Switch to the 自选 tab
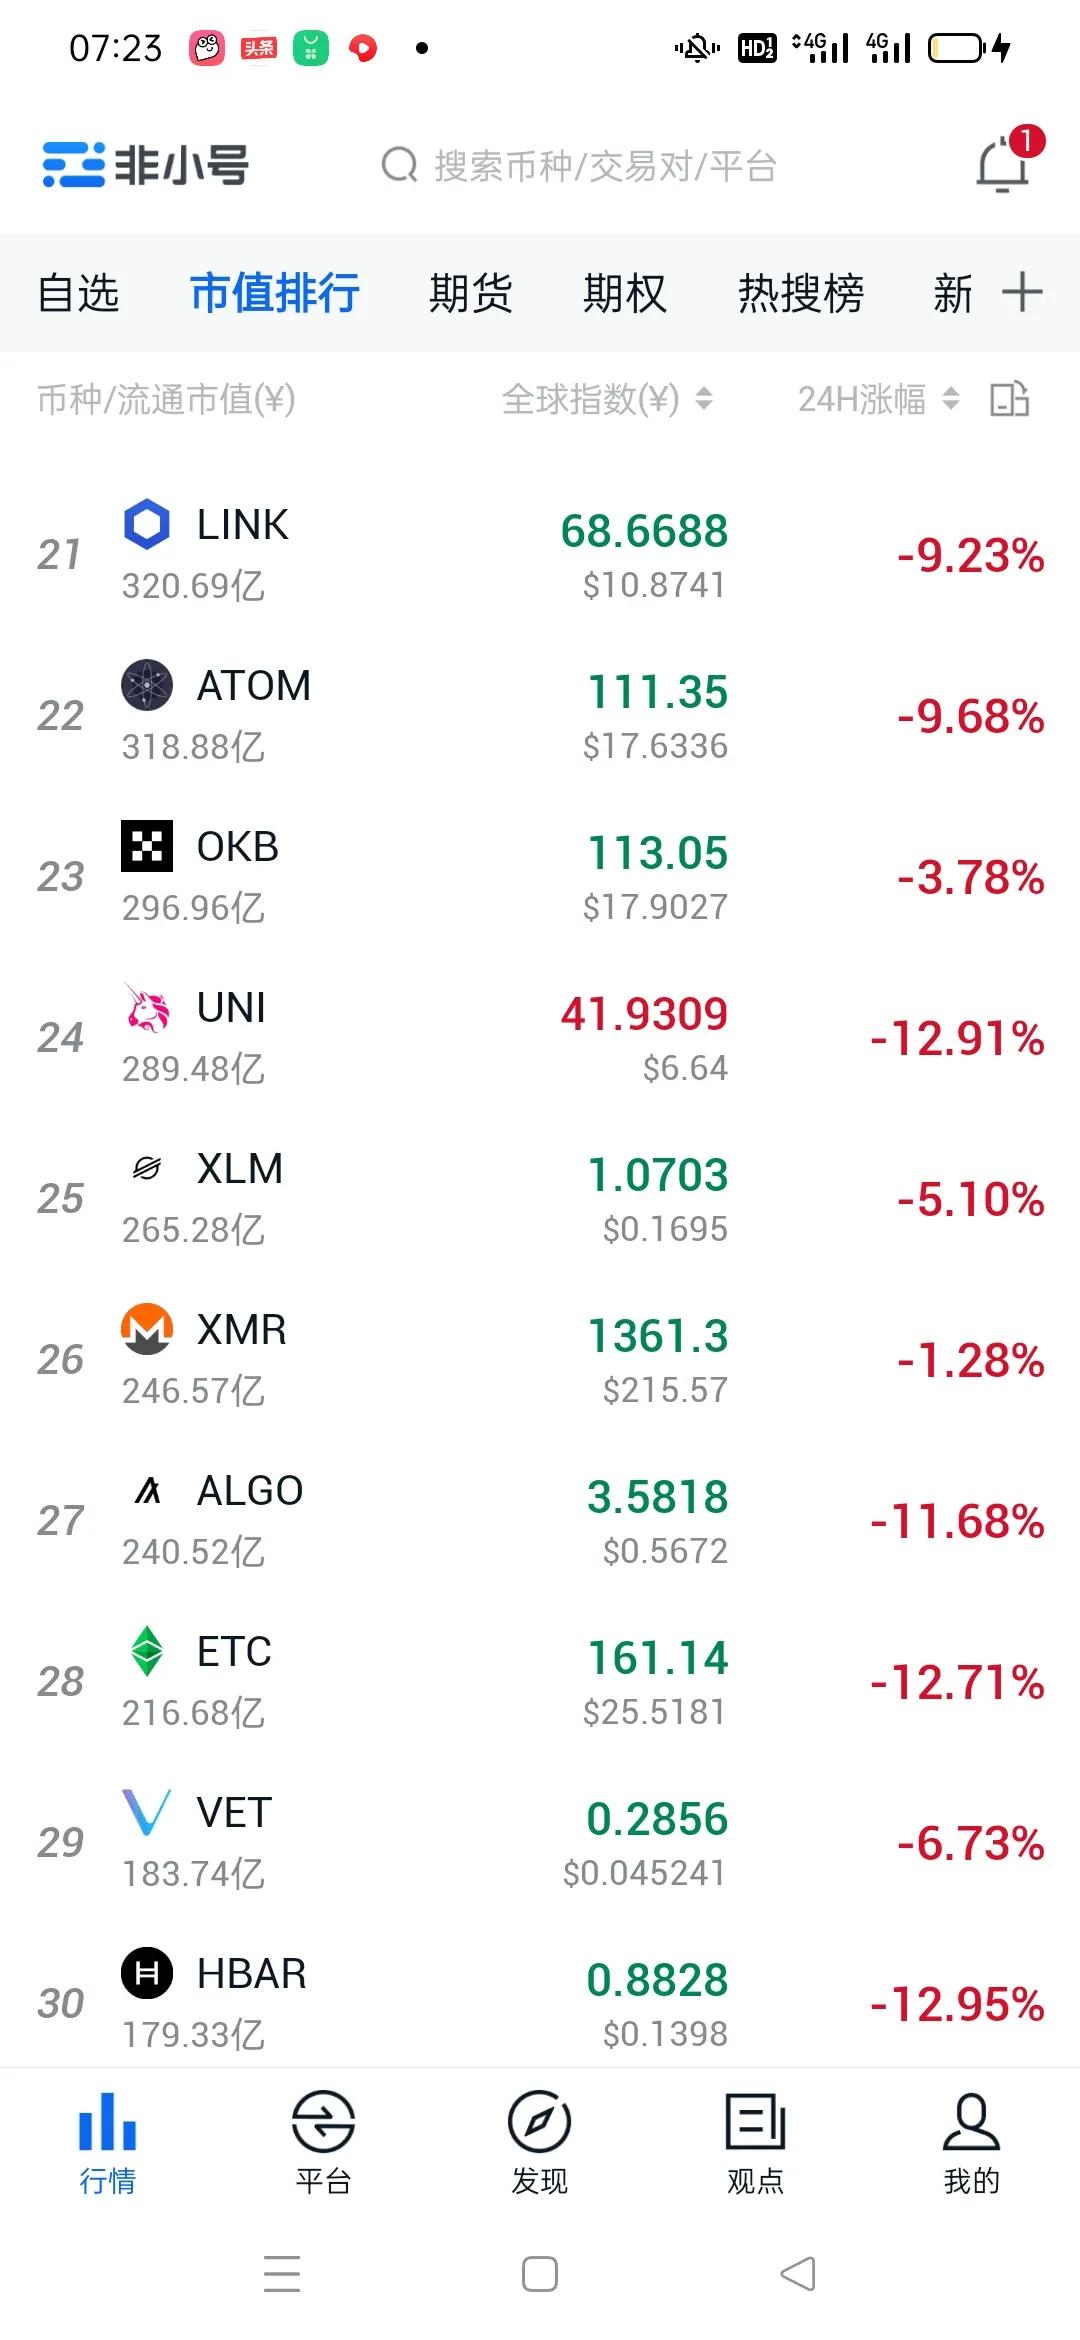1080x2340 pixels. point(78,294)
